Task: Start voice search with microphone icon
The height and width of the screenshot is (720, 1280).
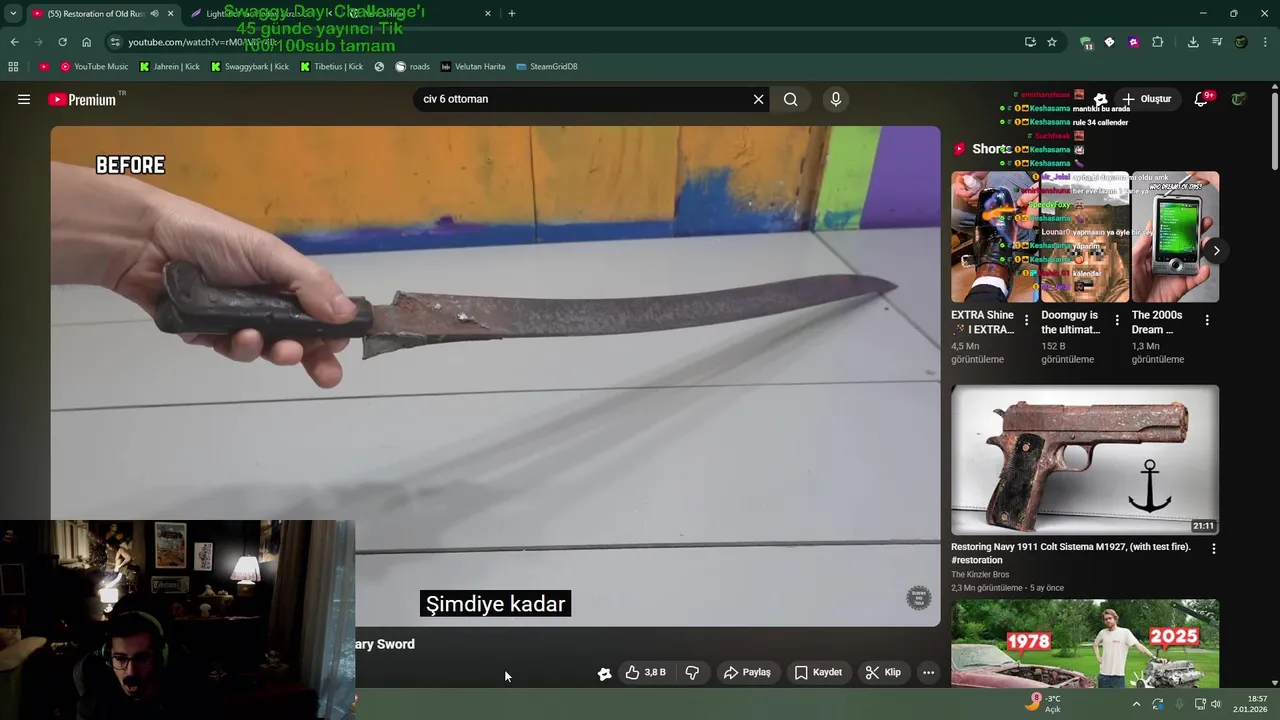Action: pyautogui.click(x=836, y=99)
